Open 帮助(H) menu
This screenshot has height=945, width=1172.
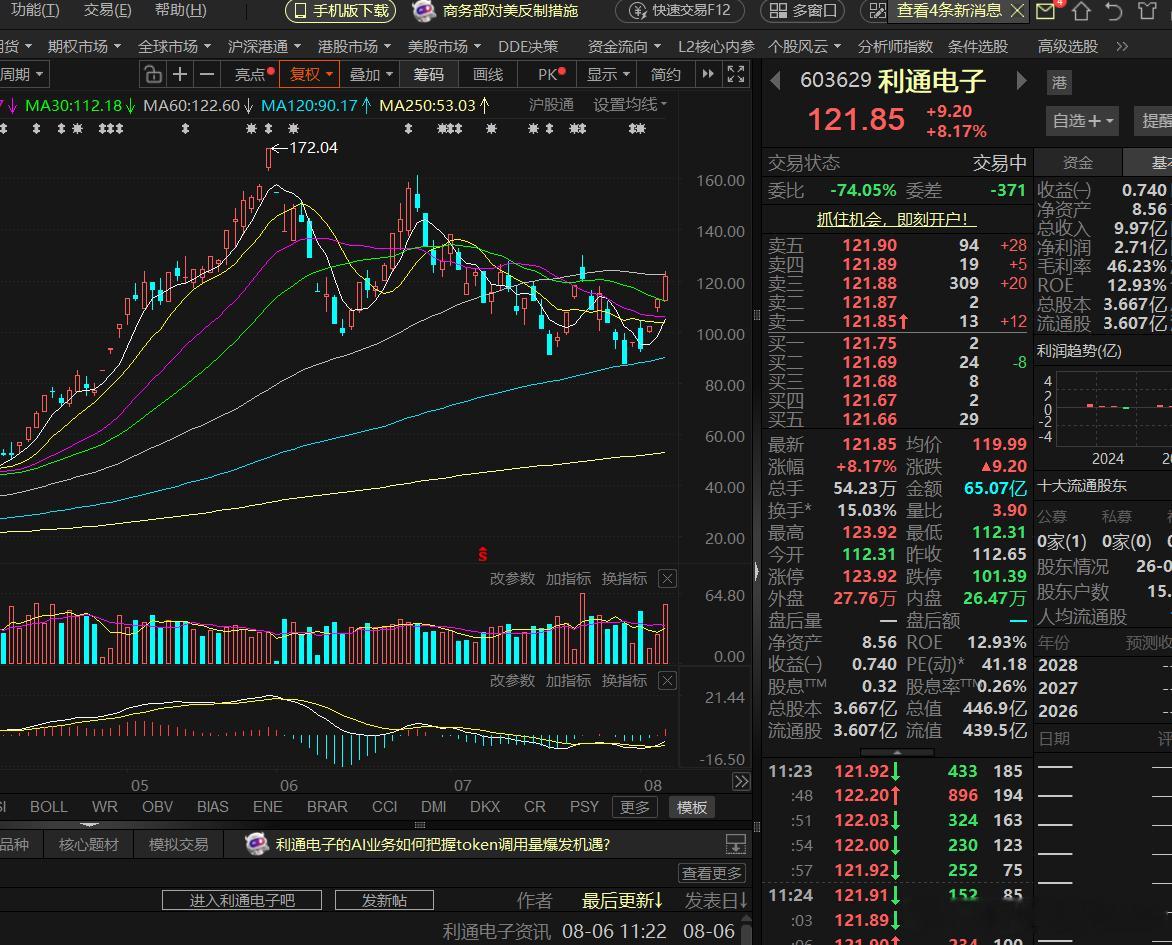tap(180, 10)
